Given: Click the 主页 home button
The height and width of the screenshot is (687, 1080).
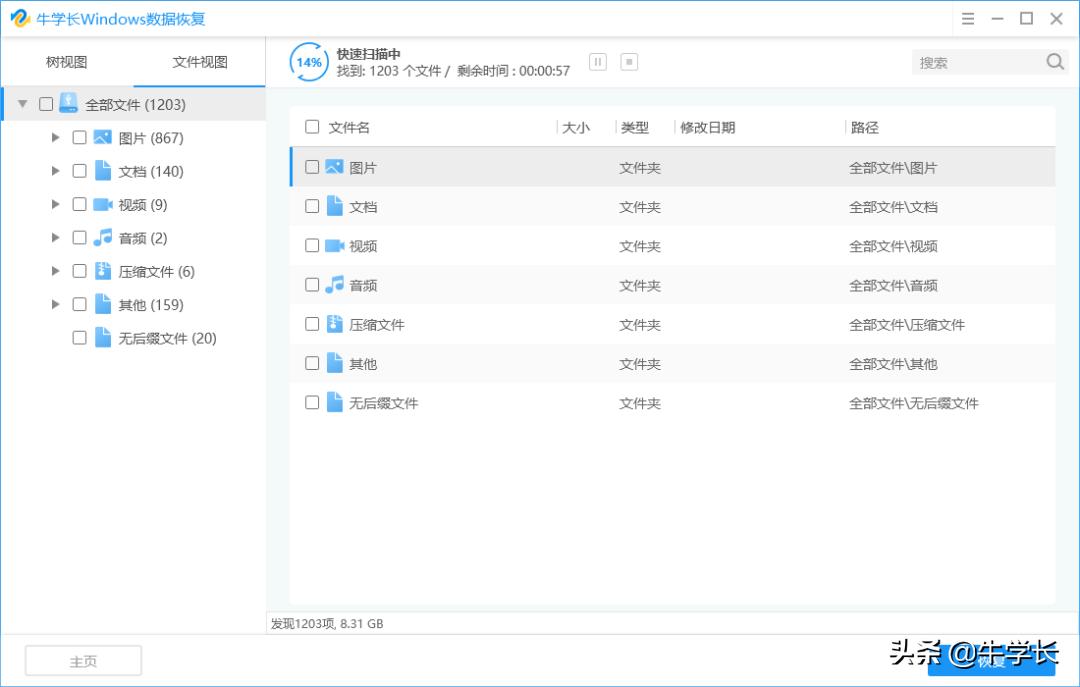Looking at the screenshot, I should 83,660.
